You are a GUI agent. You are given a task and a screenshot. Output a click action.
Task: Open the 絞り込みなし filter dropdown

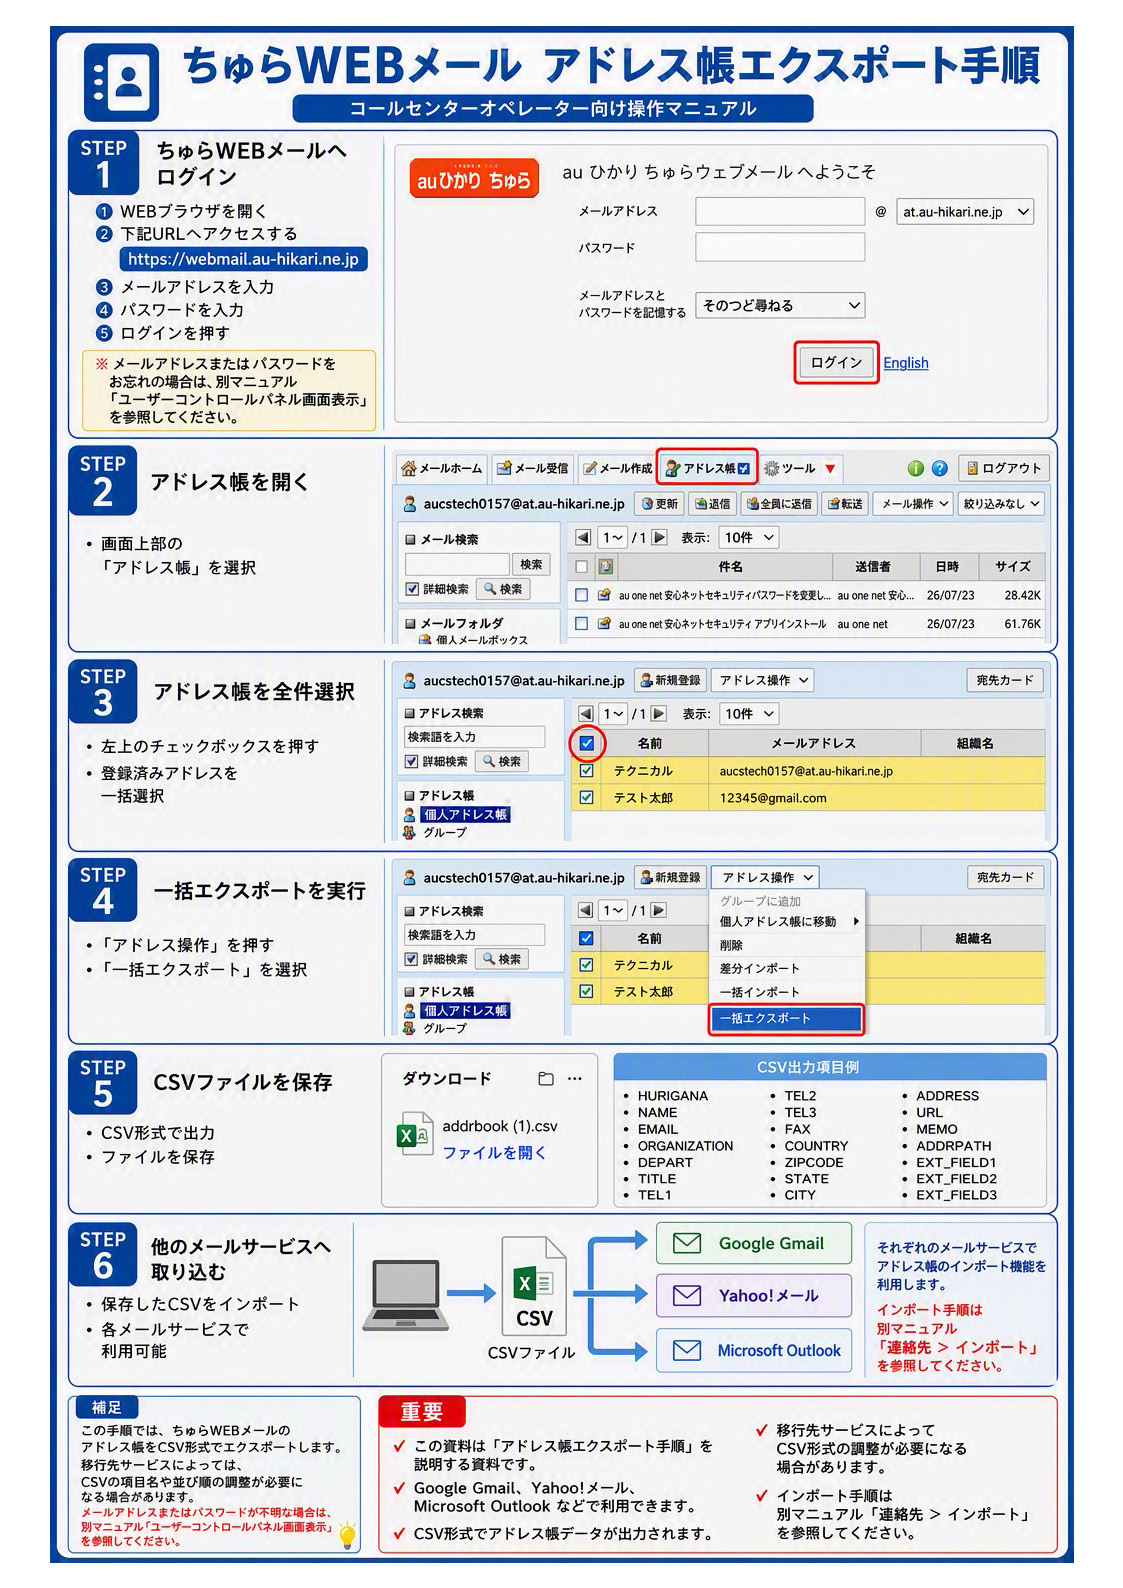pos(1001,504)
